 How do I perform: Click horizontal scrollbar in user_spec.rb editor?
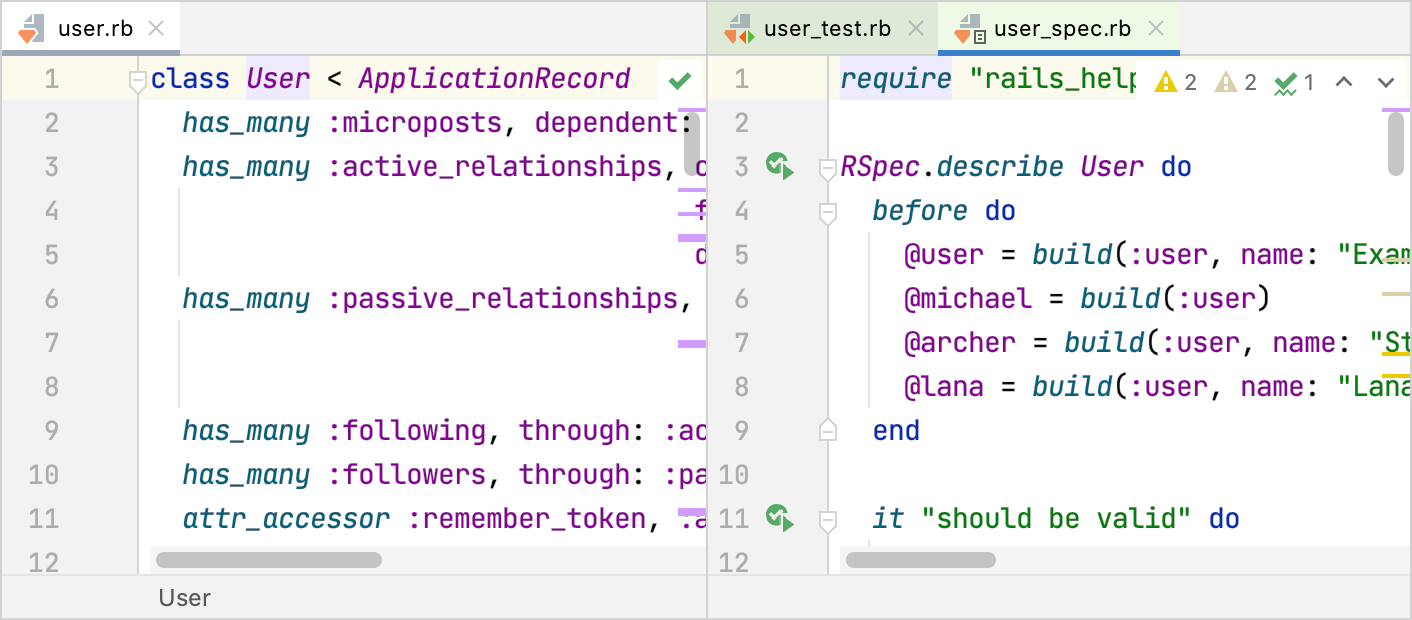click(920, 560)
